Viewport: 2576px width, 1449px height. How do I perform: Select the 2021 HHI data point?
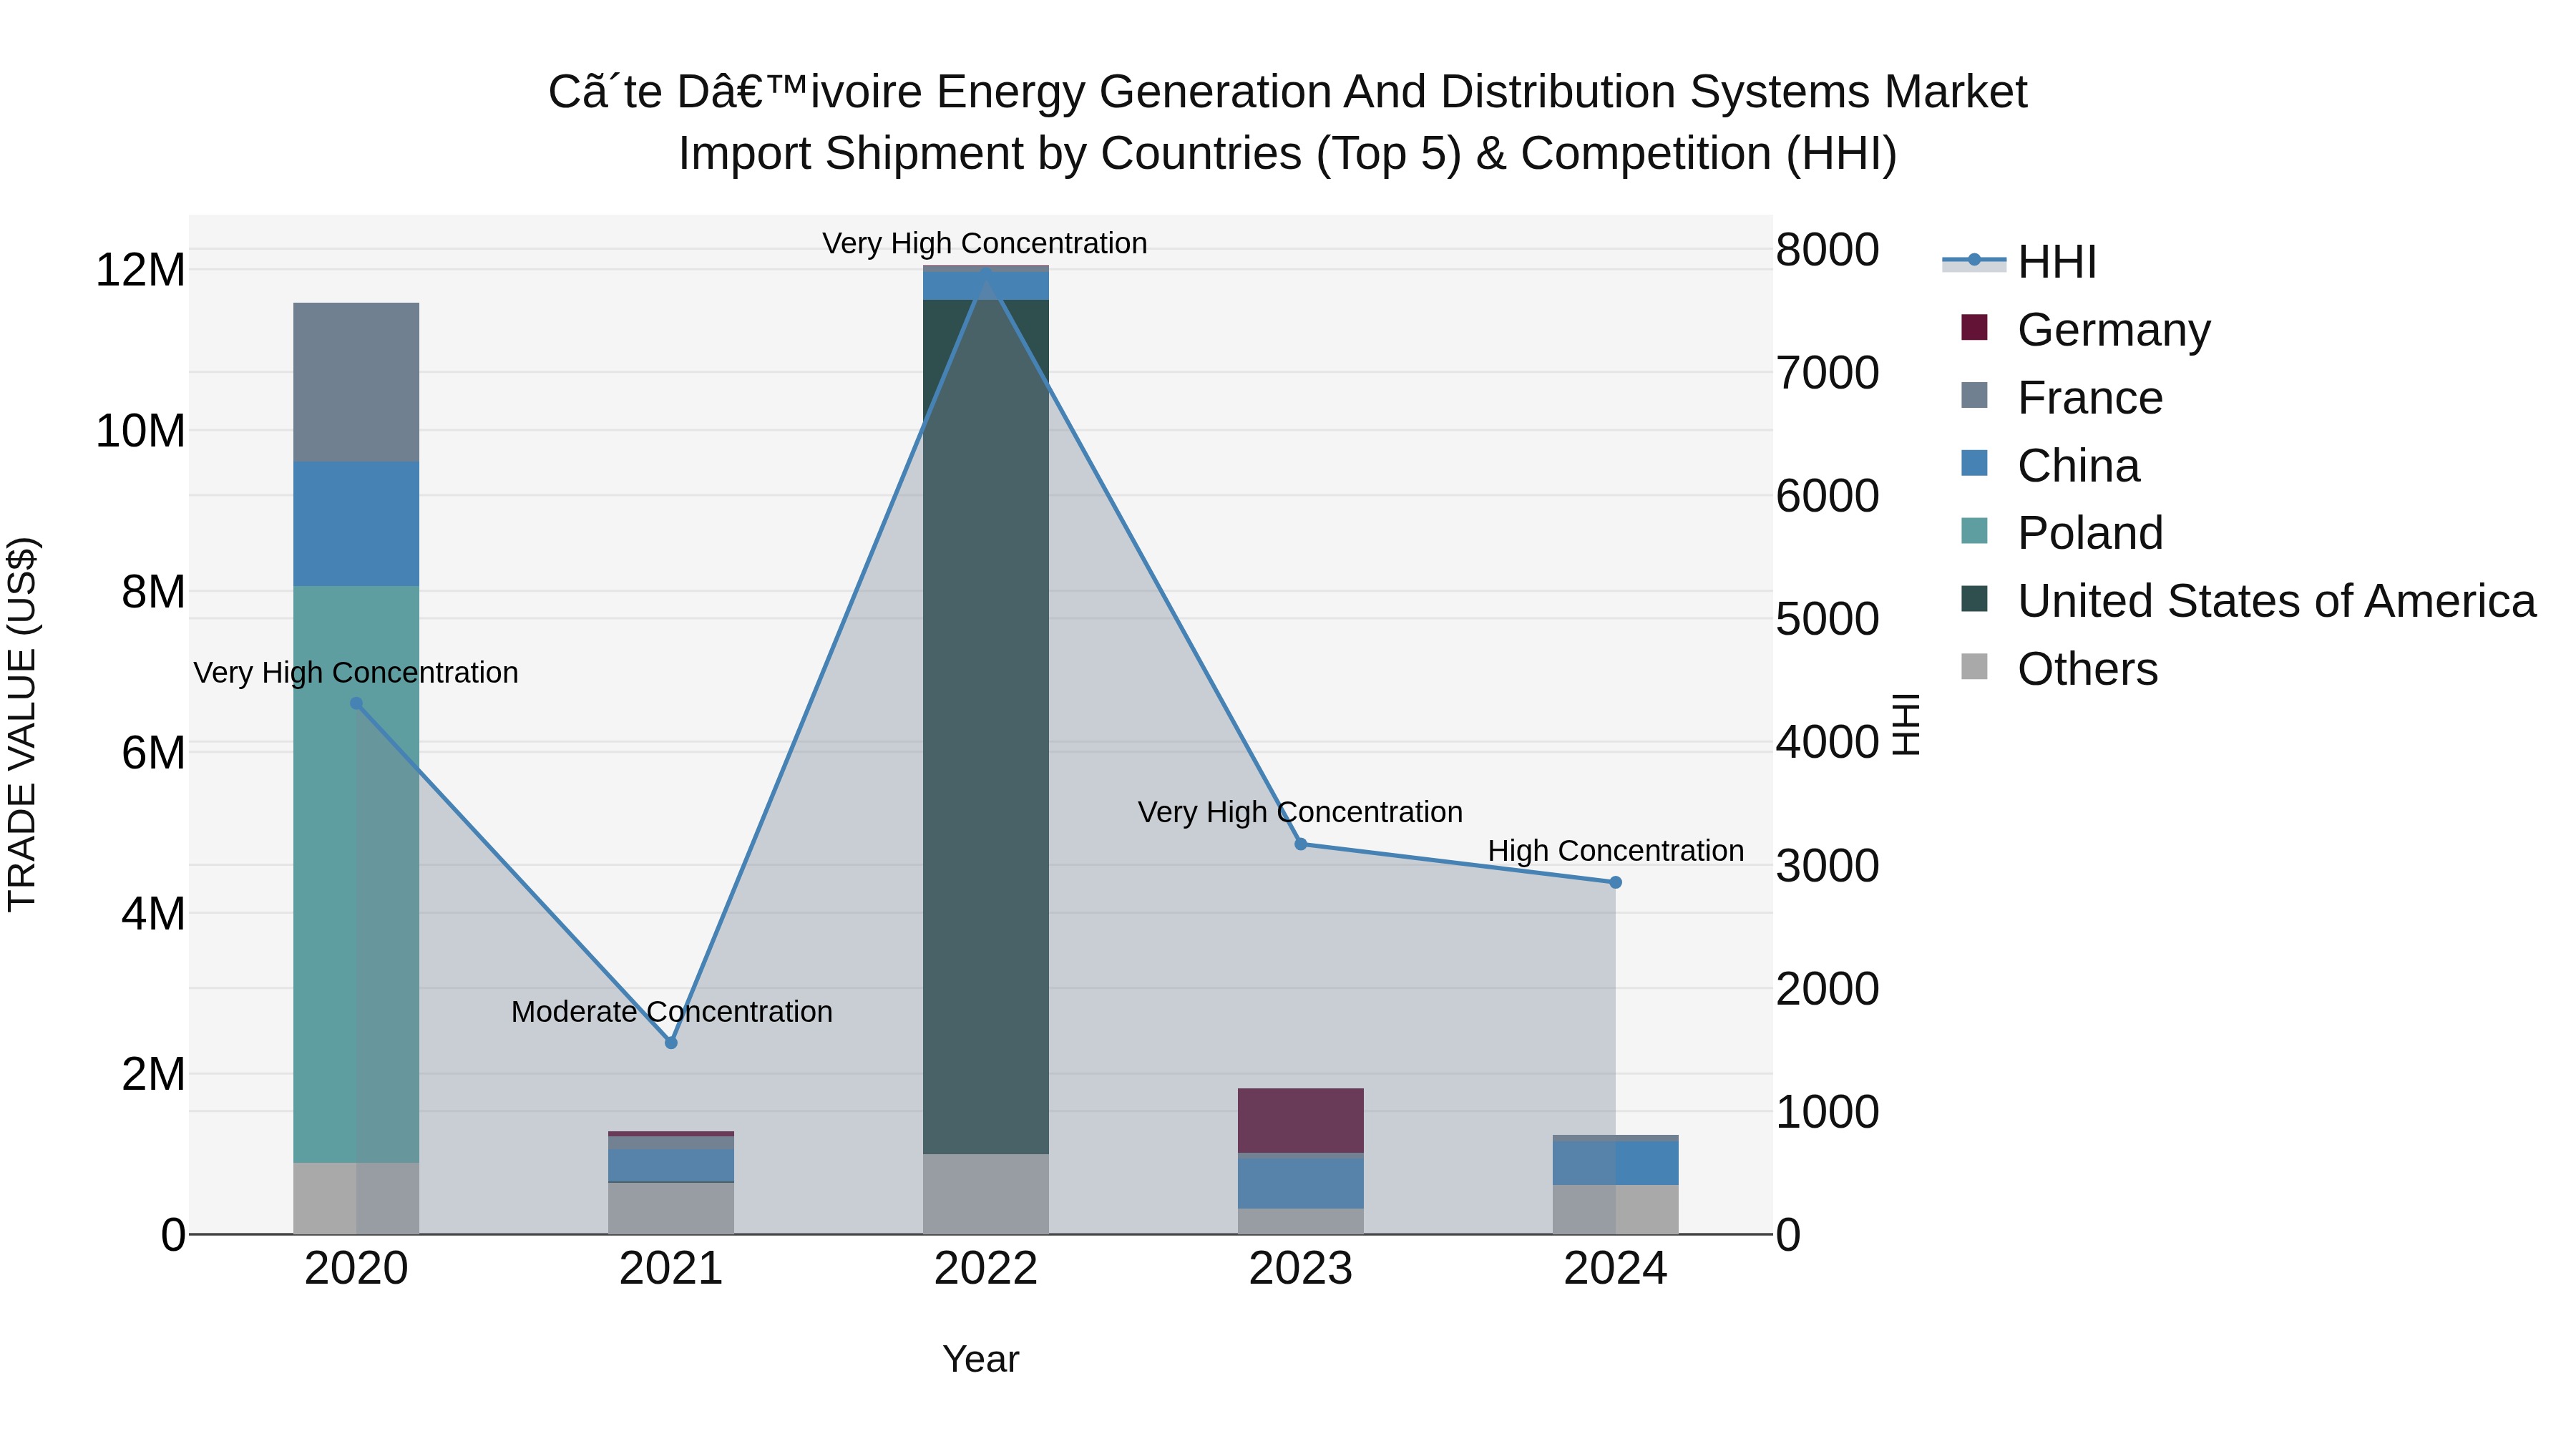[671, 1042]
